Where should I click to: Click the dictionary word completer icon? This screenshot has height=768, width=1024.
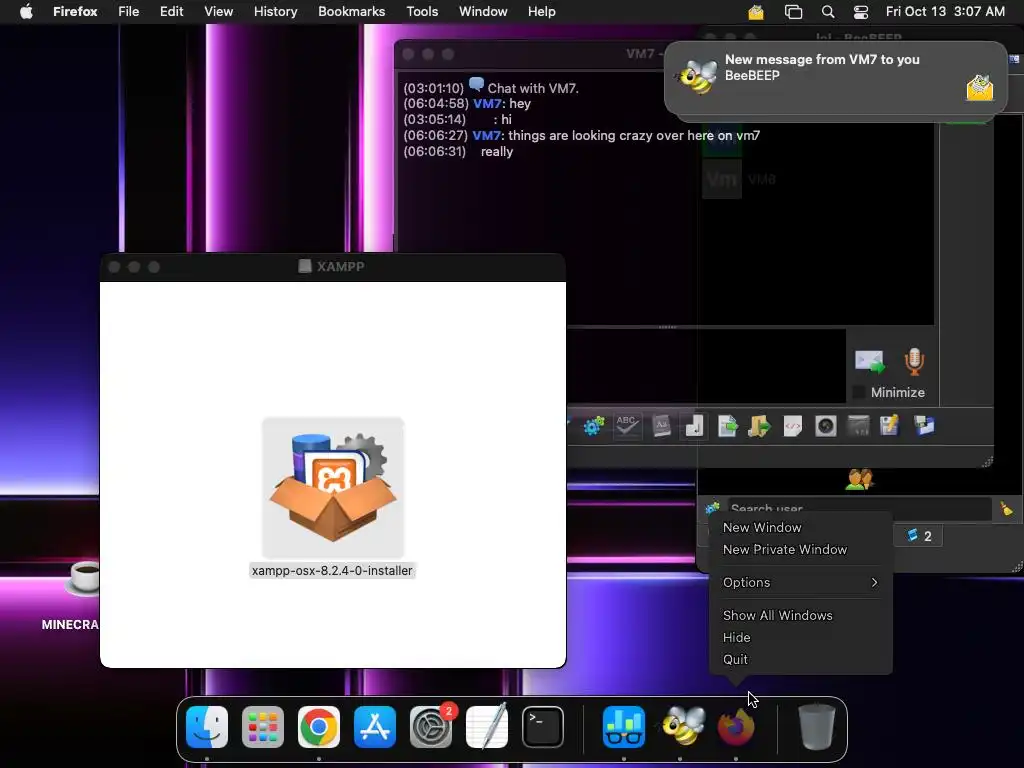pyautogui.click(x=661, y=426)
